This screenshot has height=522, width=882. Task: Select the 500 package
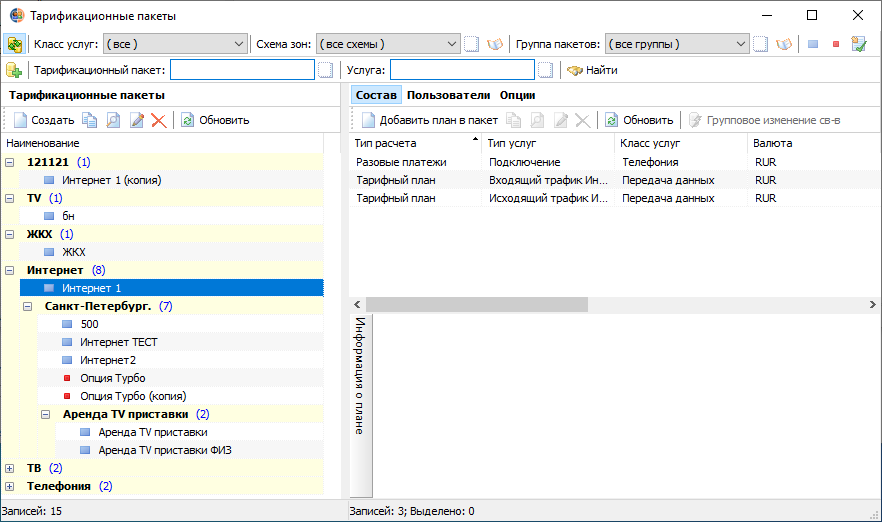point(181,324)
